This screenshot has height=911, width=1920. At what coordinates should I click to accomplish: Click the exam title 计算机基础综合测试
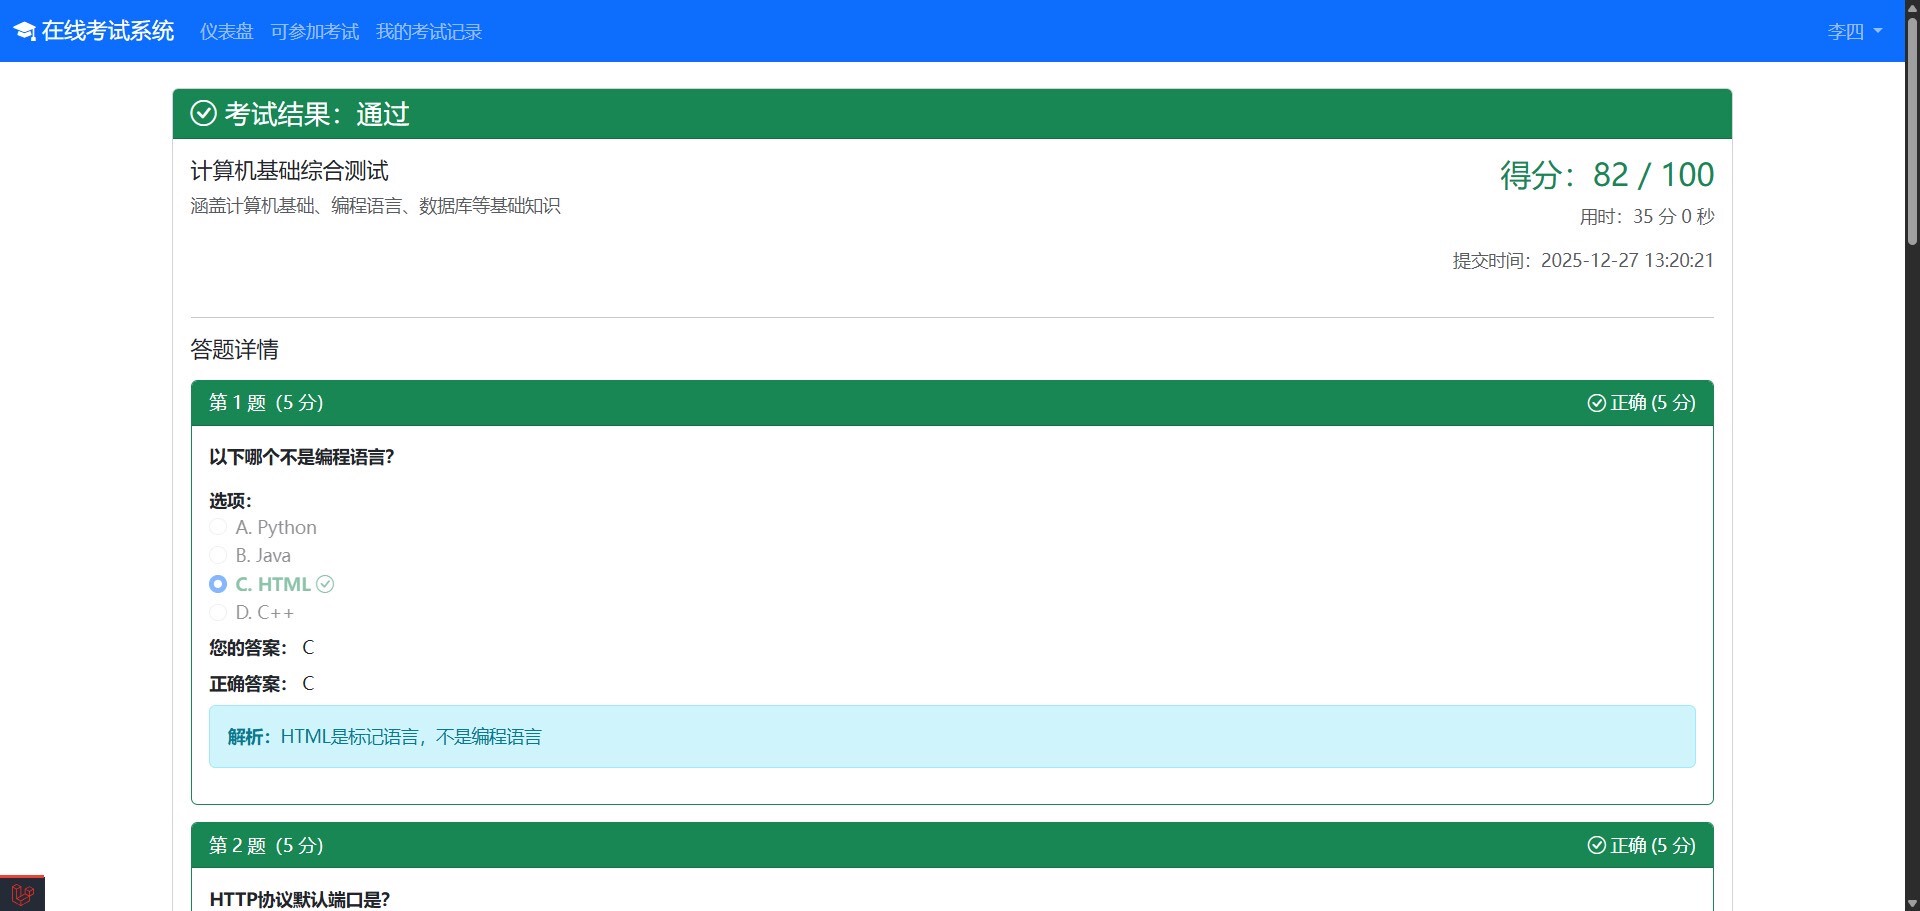tap(289, 171)
